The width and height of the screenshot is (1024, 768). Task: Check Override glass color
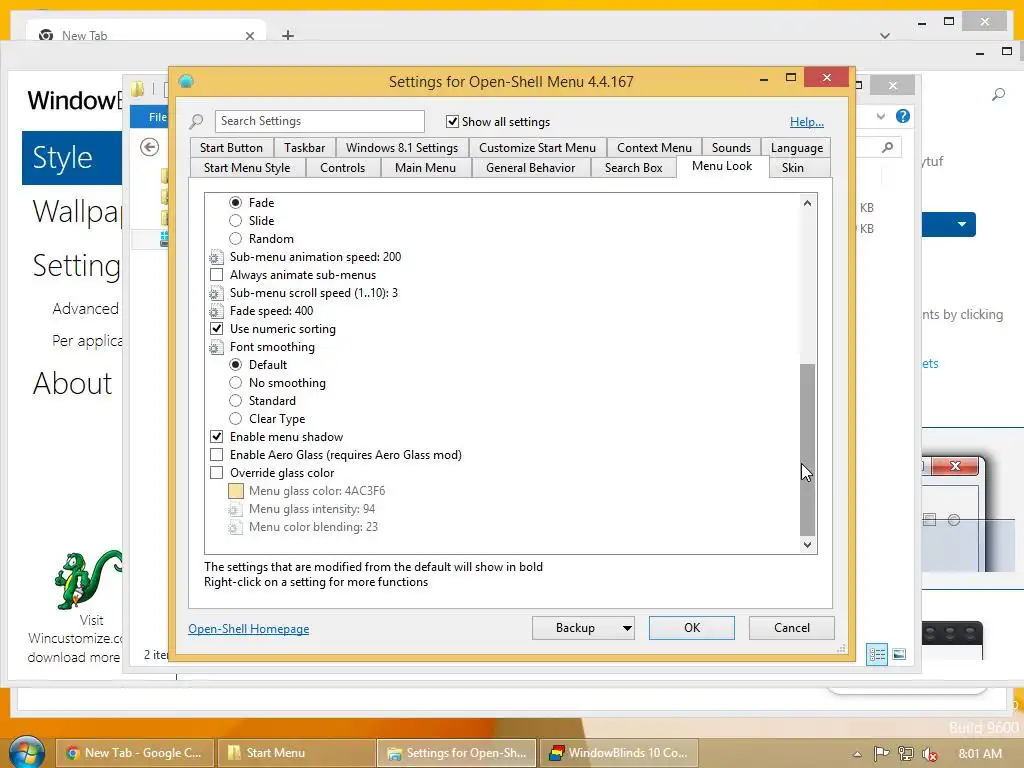tap(216, 473)
